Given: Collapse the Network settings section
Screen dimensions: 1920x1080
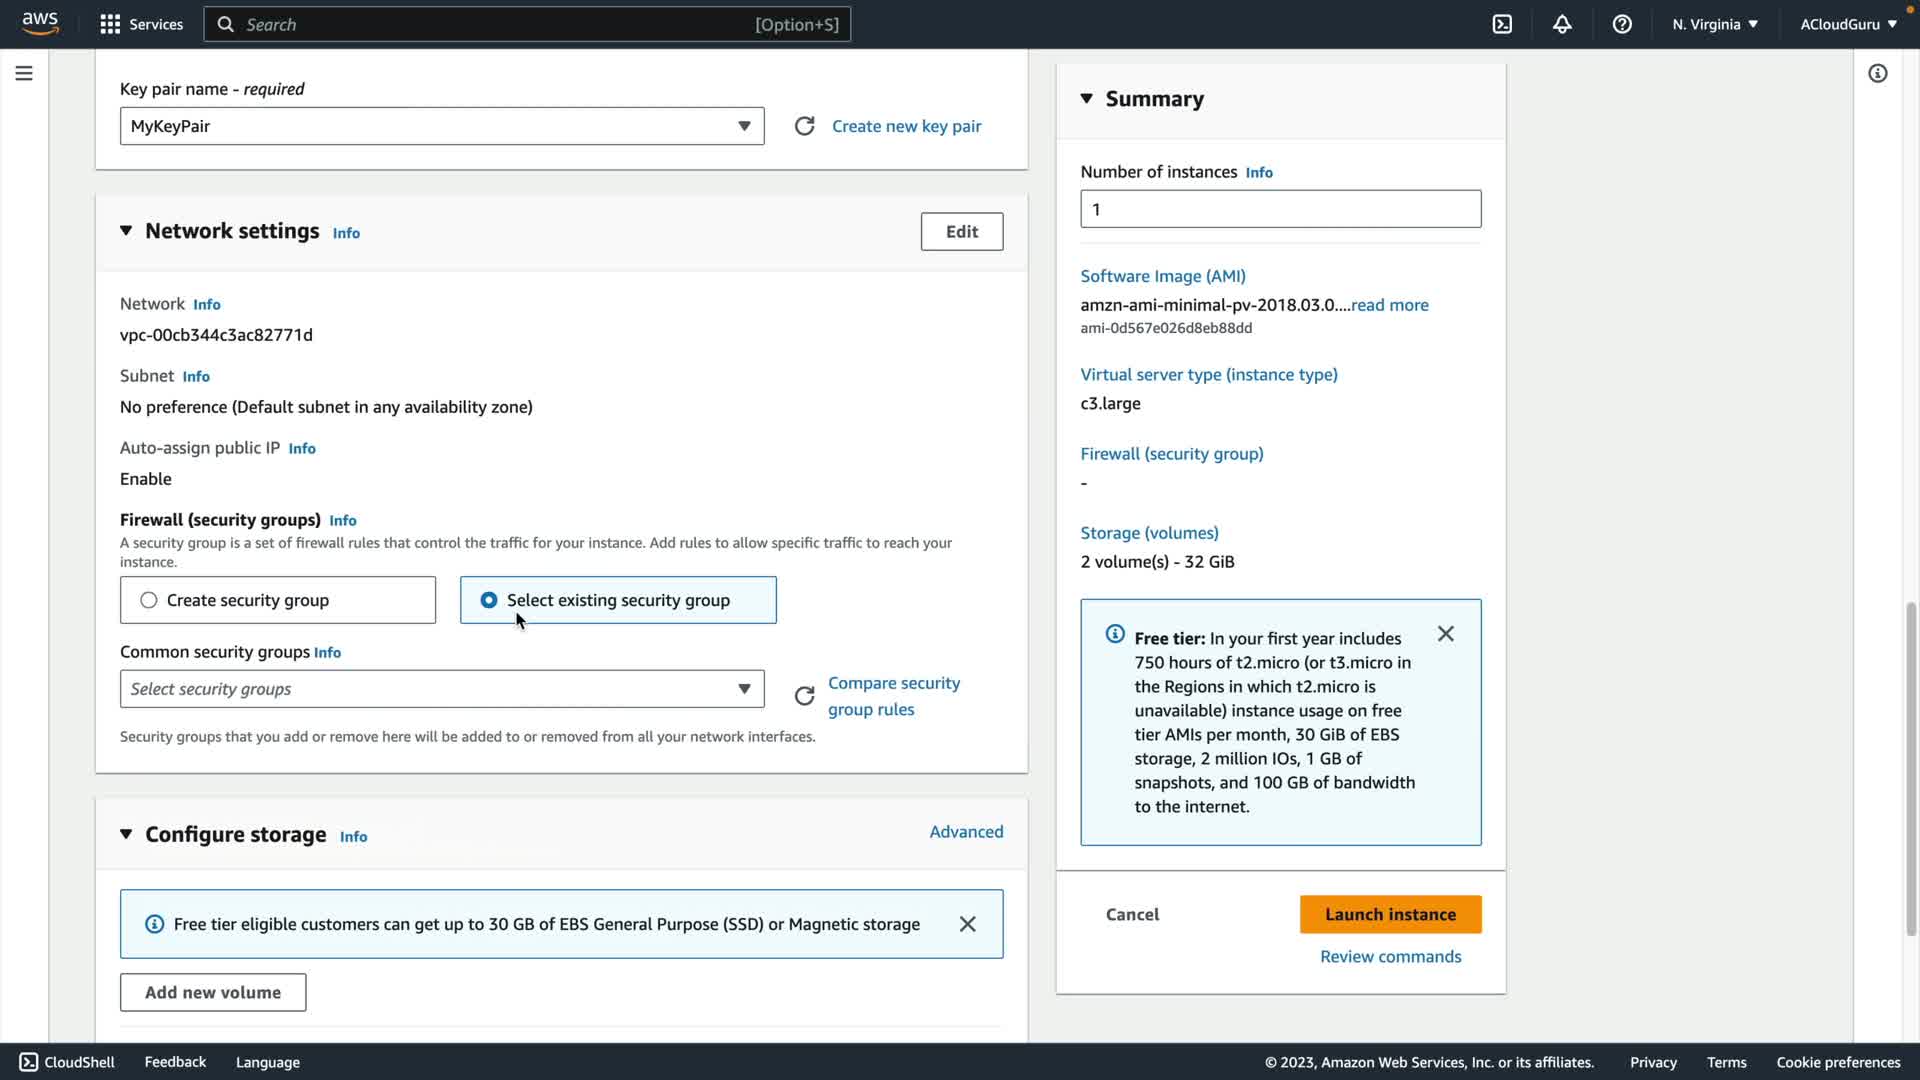Looking at the screenshot, I should click(x=126, y=231).
